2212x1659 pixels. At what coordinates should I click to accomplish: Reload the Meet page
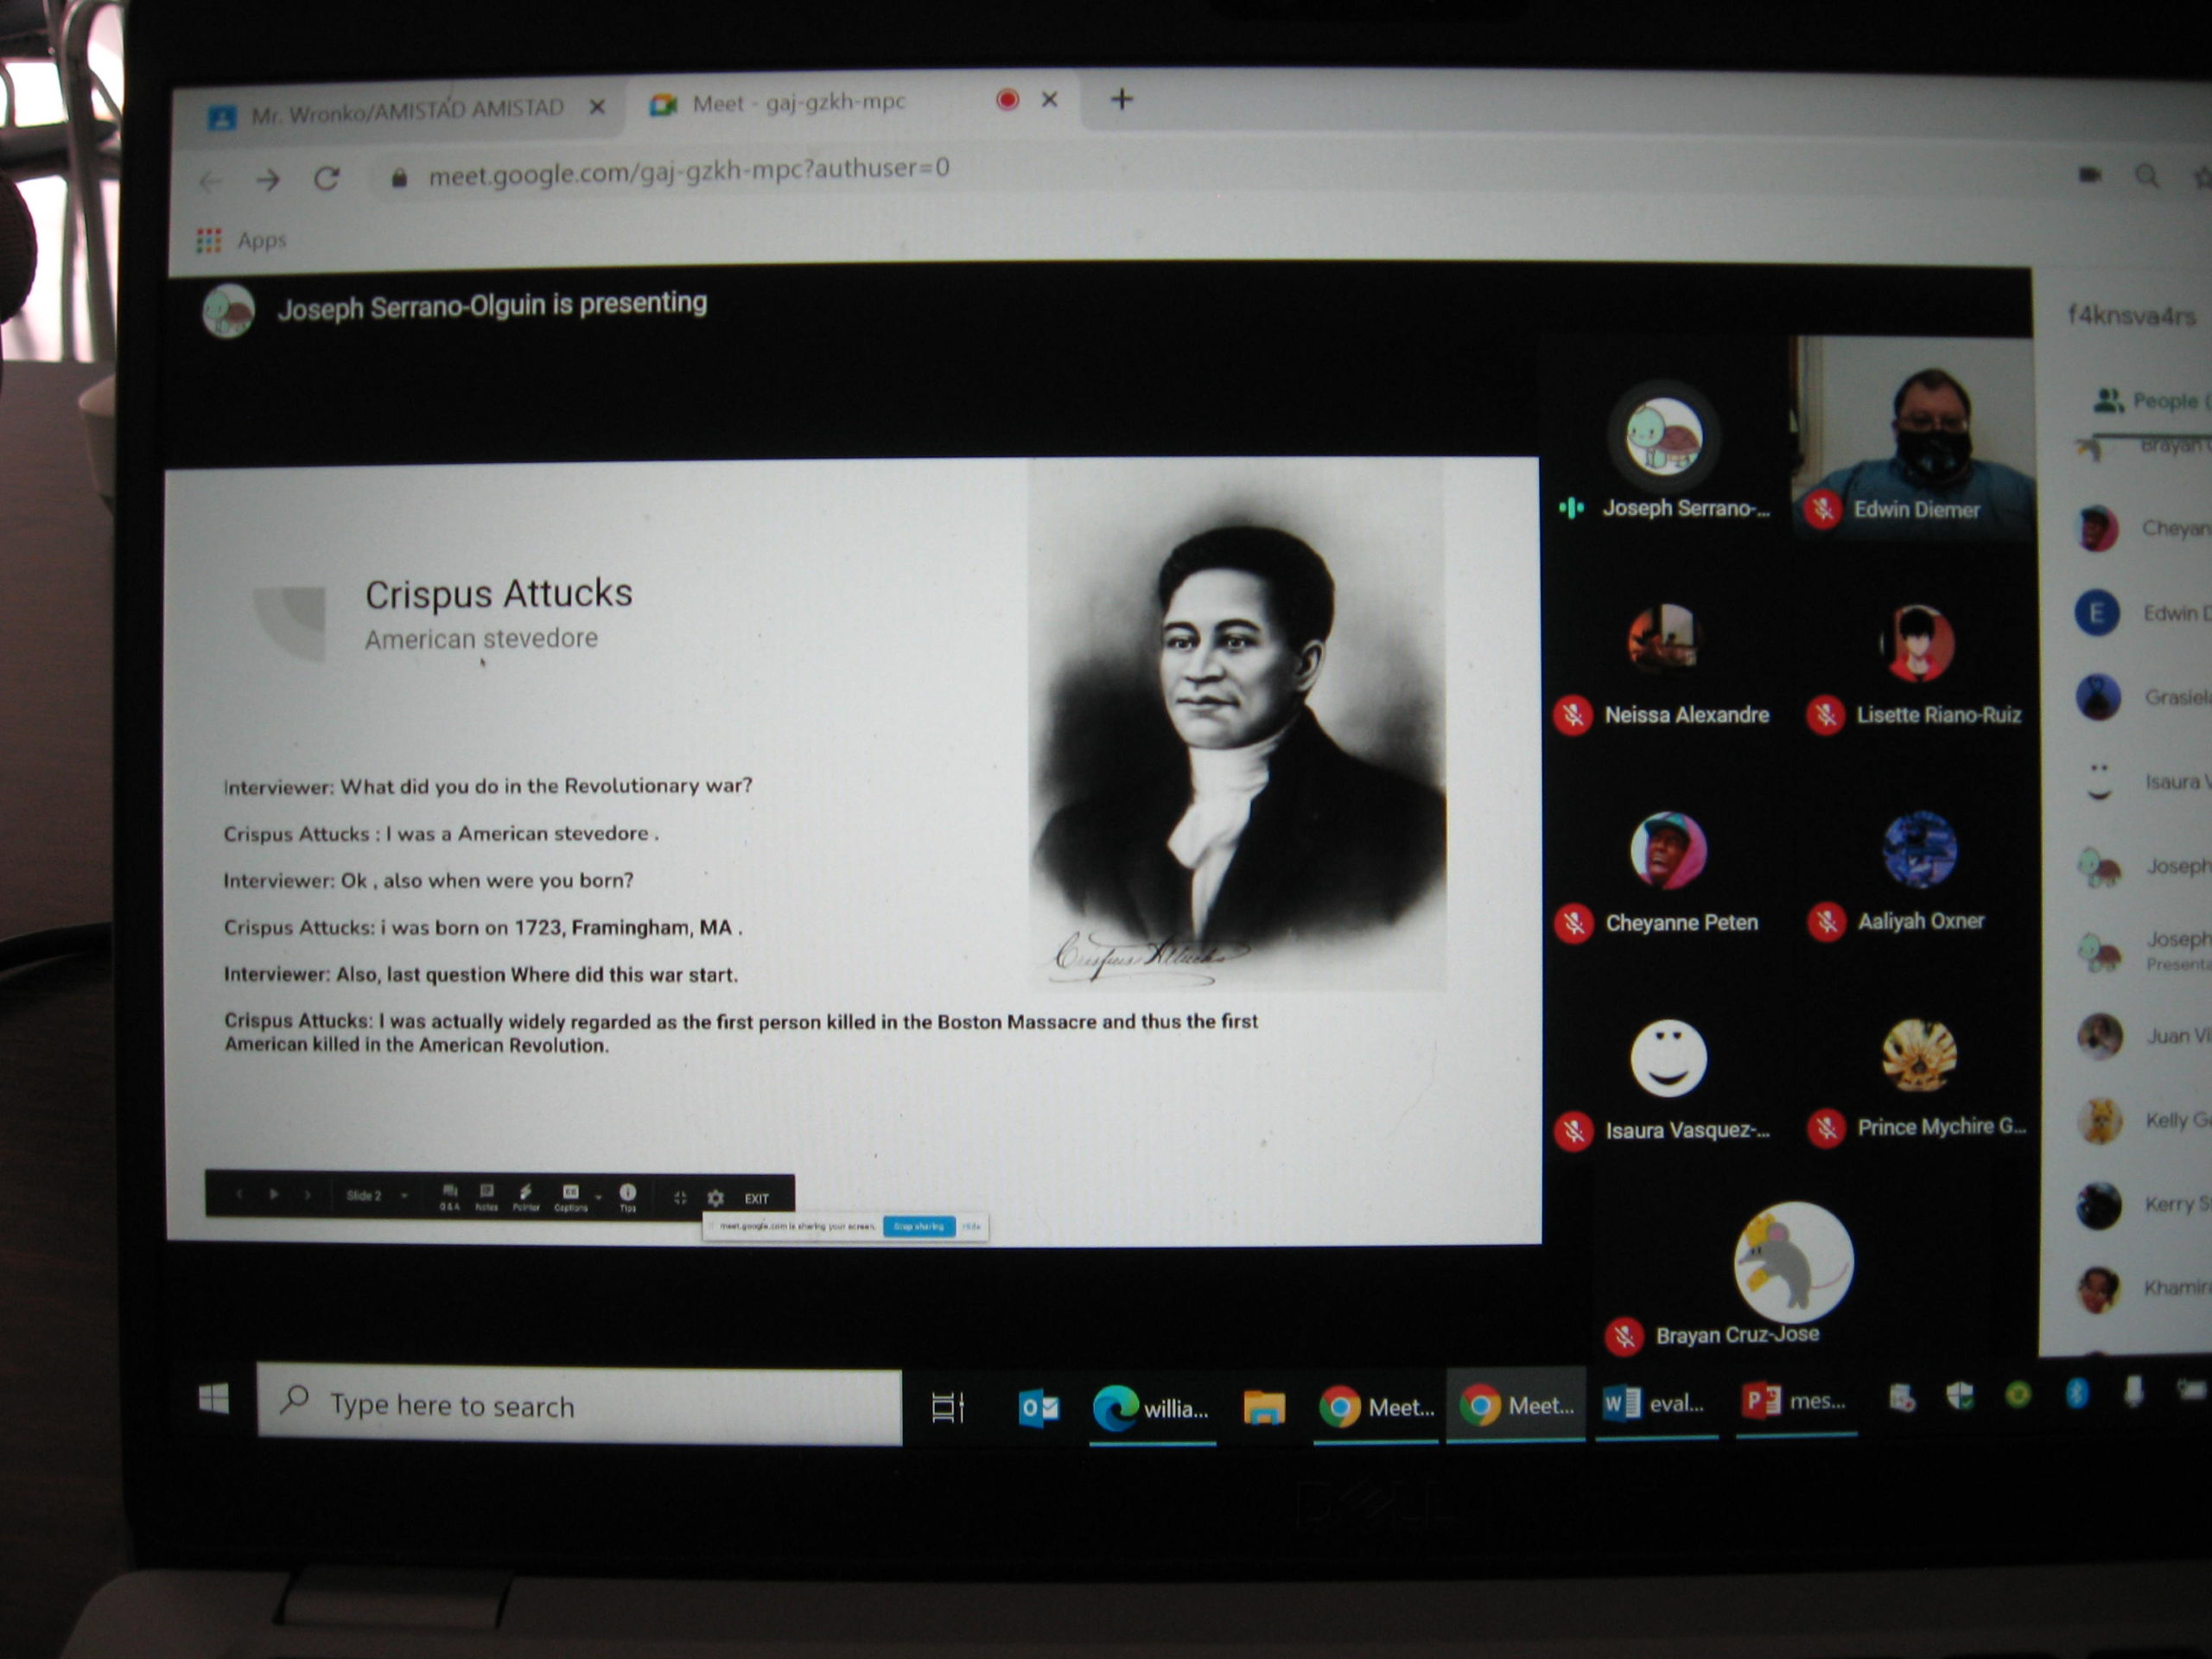tap(326, 179)
